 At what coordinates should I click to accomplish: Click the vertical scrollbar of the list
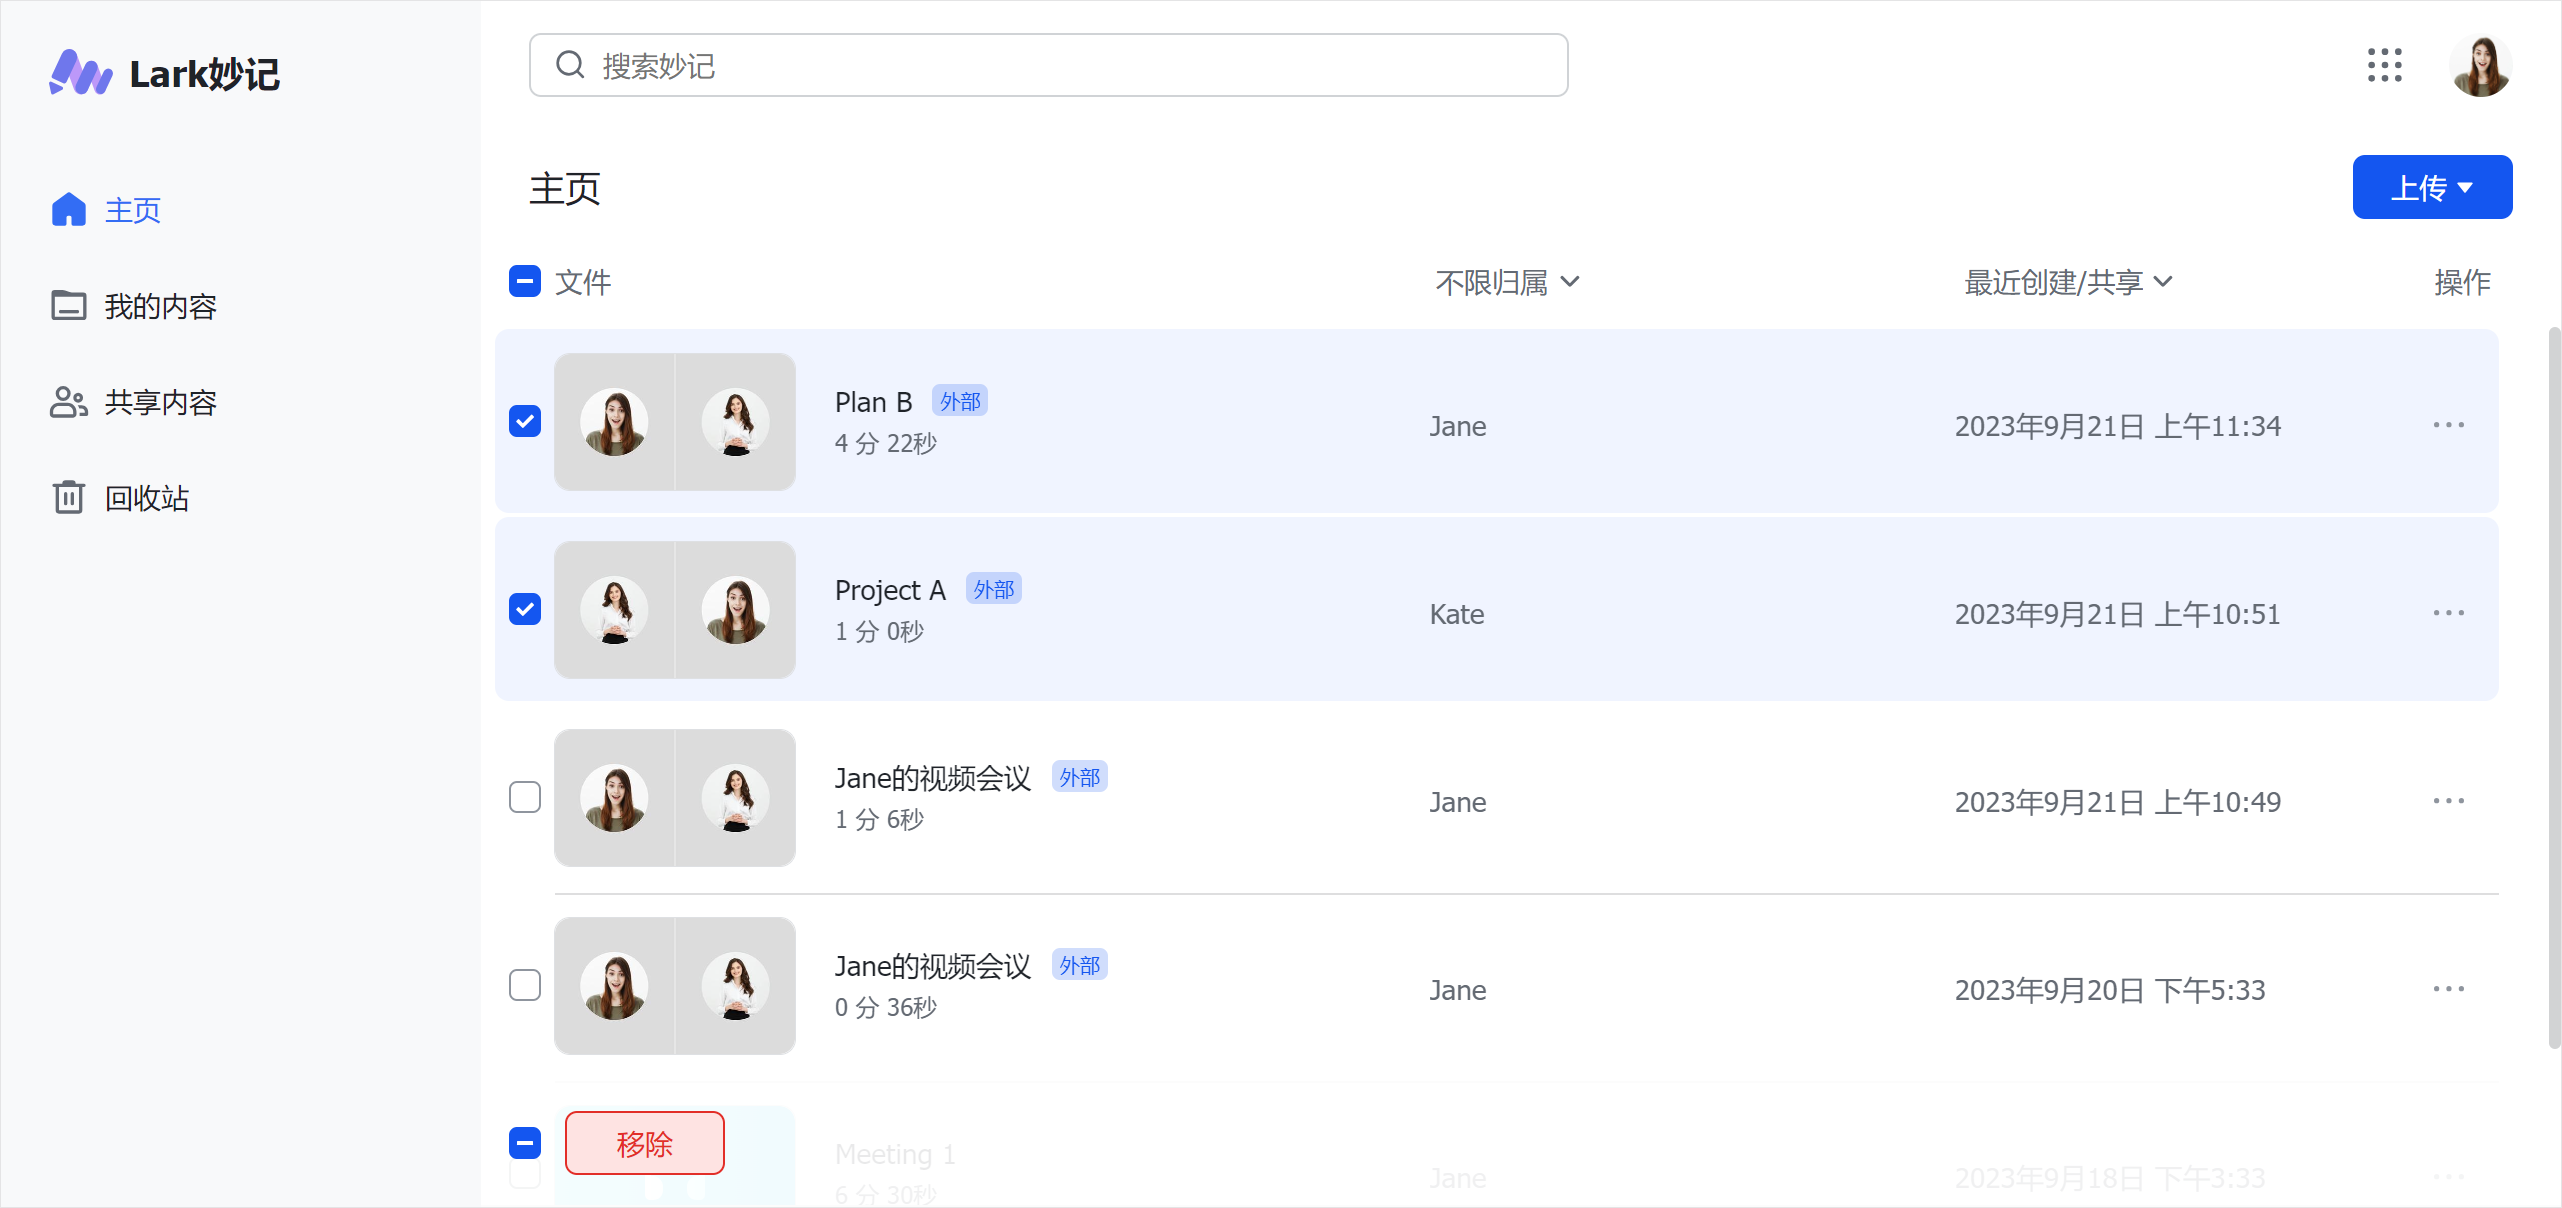pos(2554,688)
